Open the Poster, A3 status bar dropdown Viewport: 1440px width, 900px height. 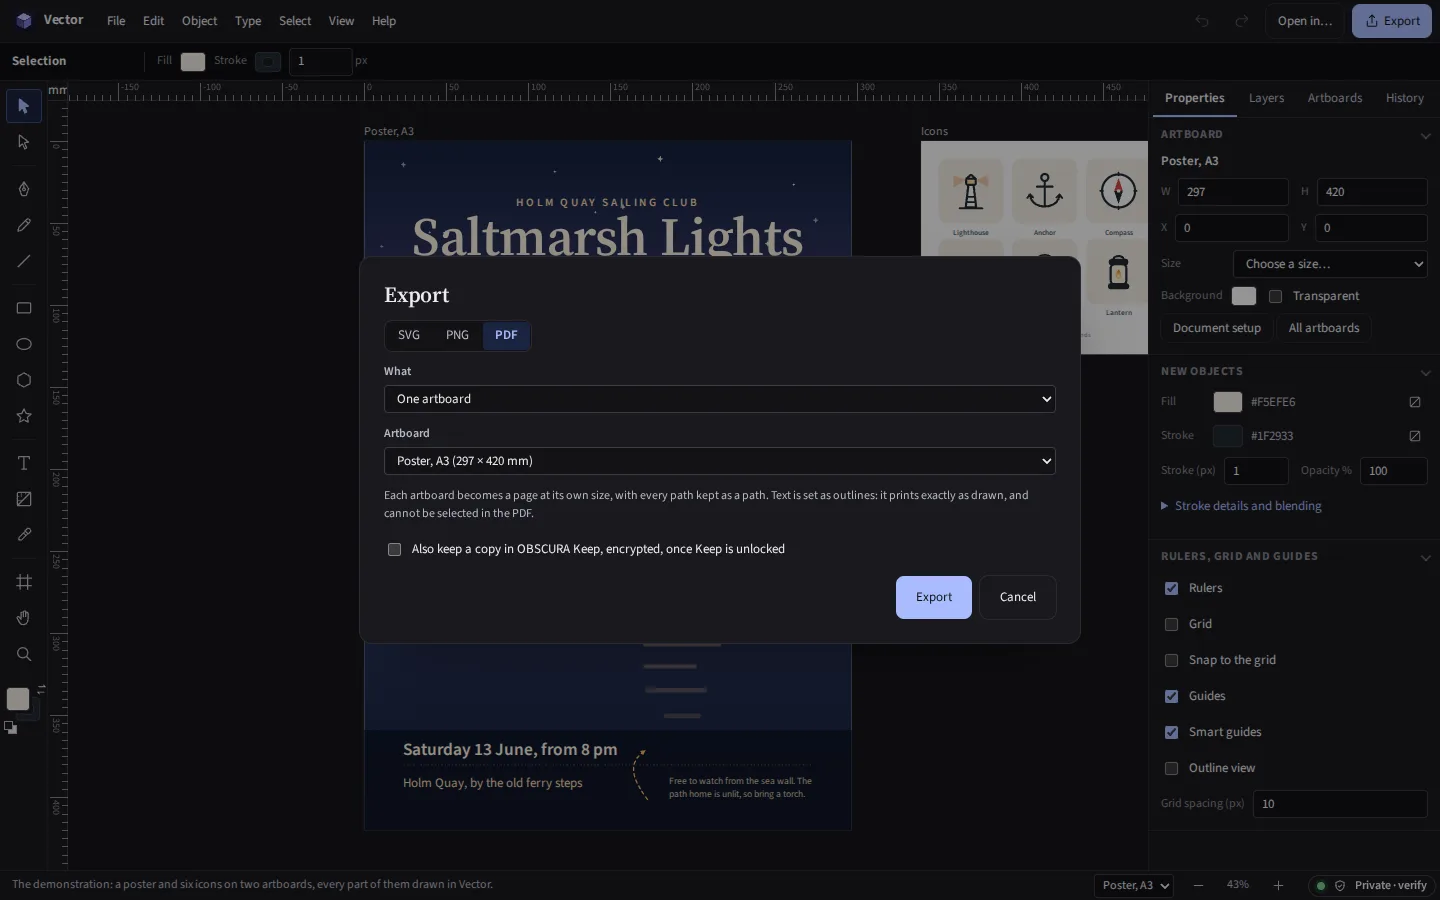tap(1133, 885)
